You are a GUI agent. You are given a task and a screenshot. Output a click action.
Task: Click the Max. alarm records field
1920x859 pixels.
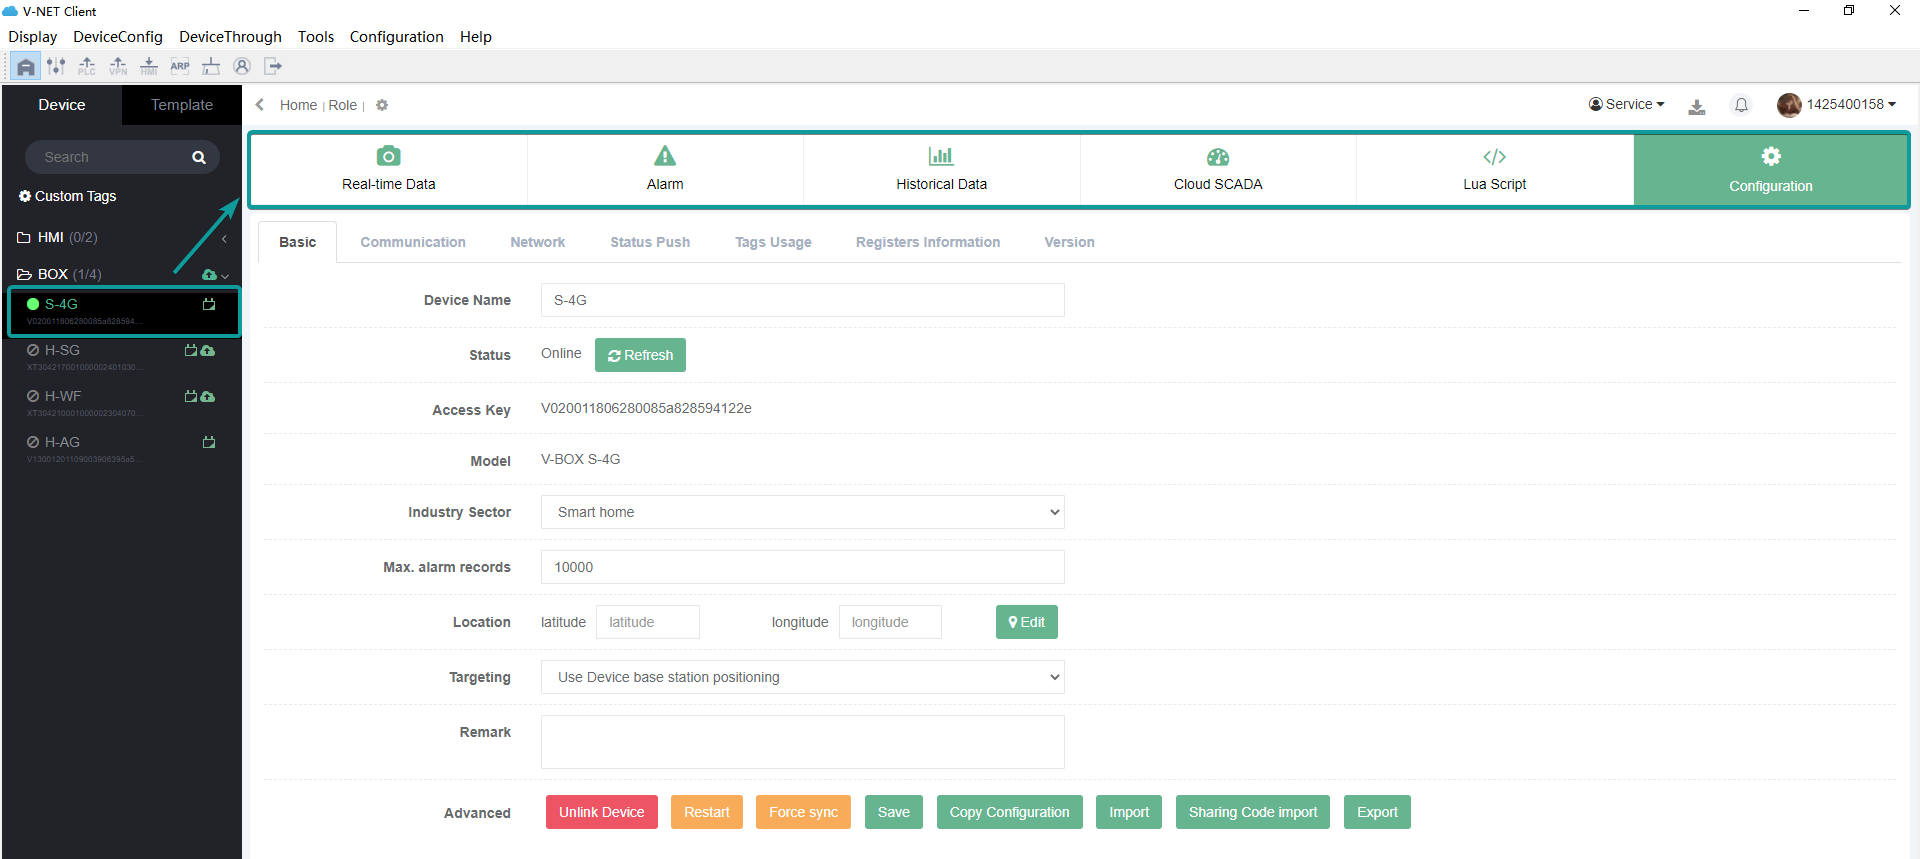pyautogui.click(x=803, y=567)
